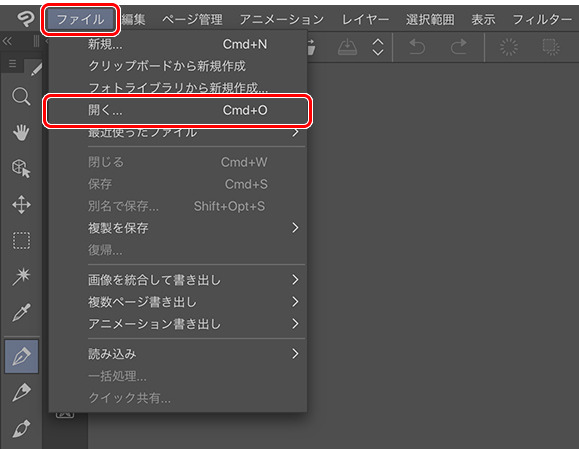Image resolution: width=579 pixels, height=449 pixels.
Task: Select the Hand move-view tool
Action: point(21,133)
